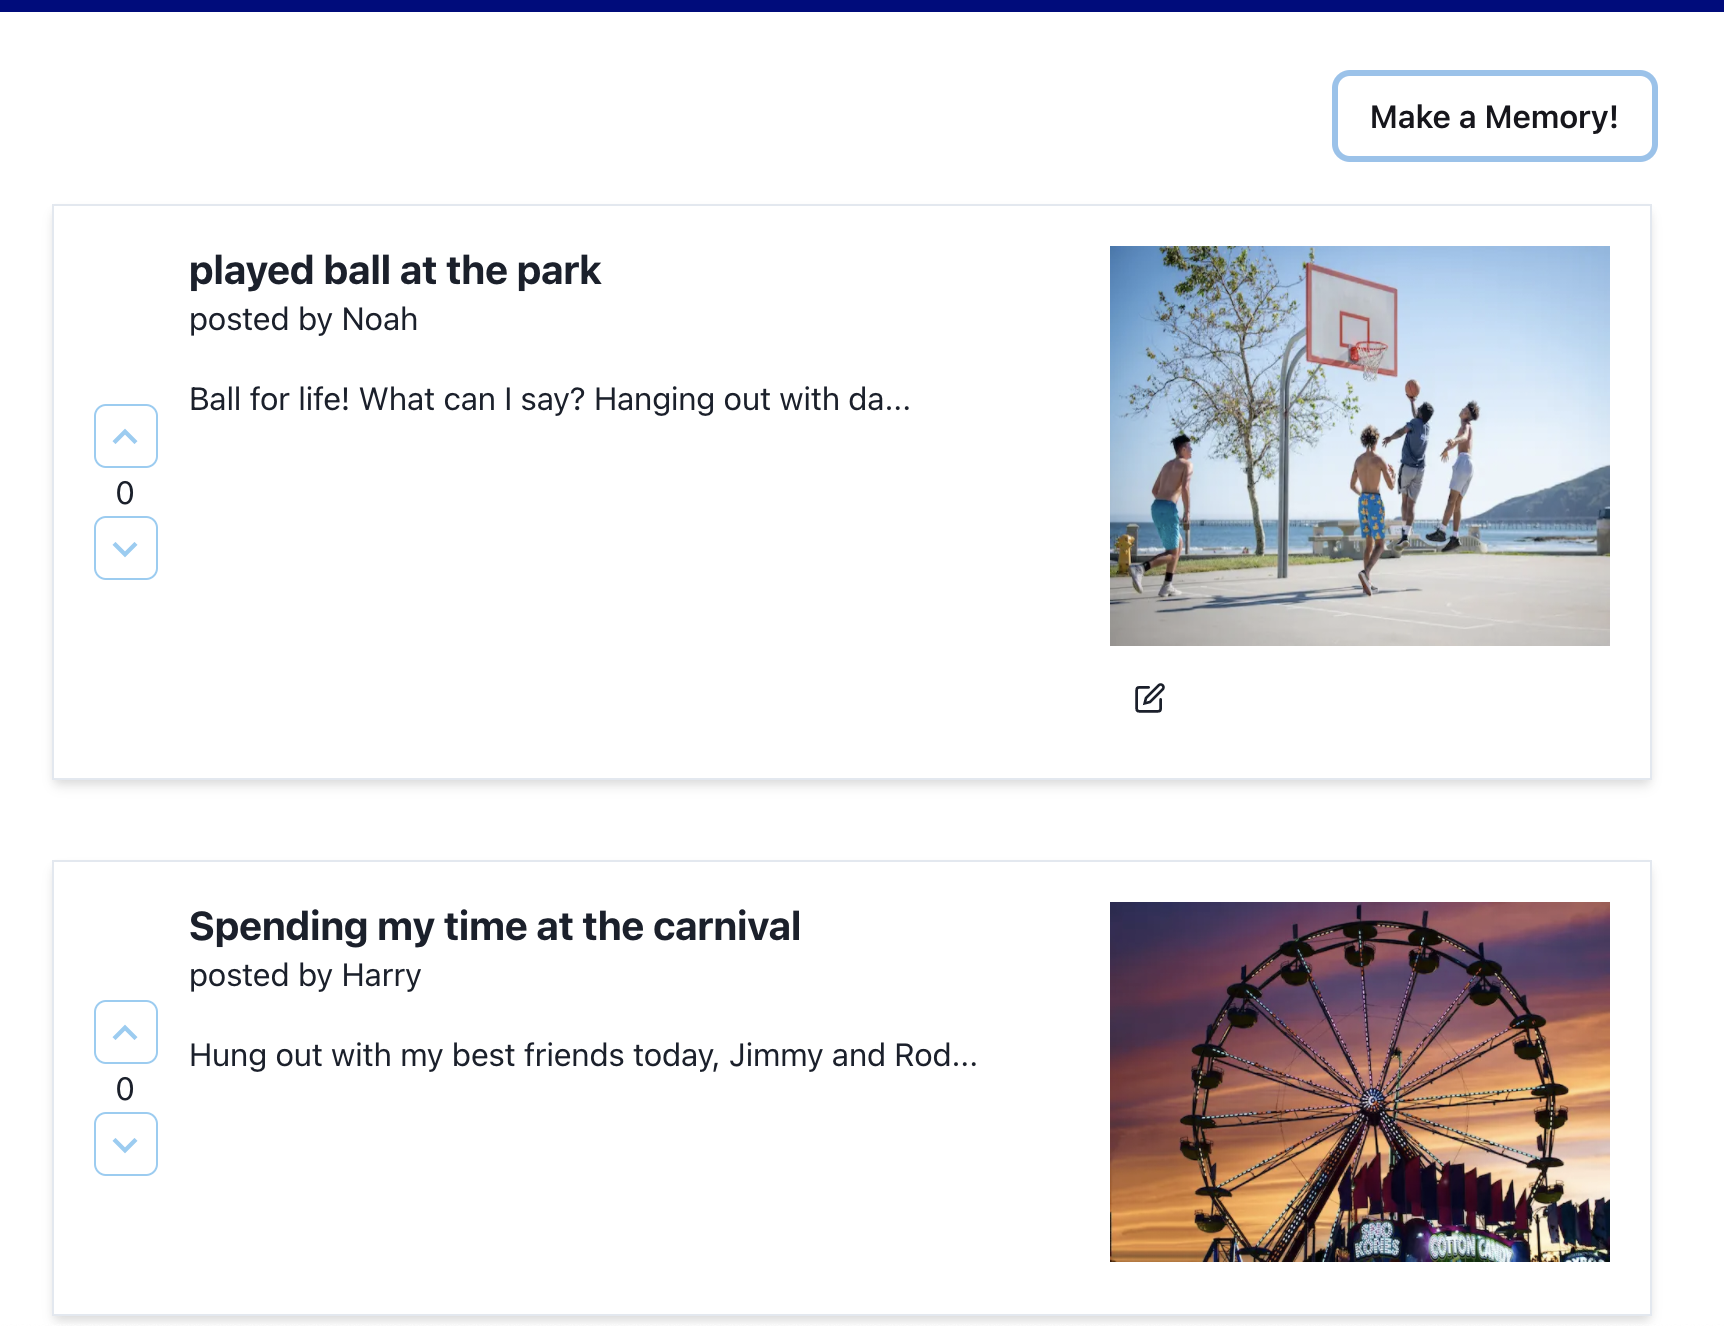Image resolution: width=1724 pixels, height=1326 pixels.
Task: Toggle the vote up chevron on the first memory
Action: tap(125, 436)
